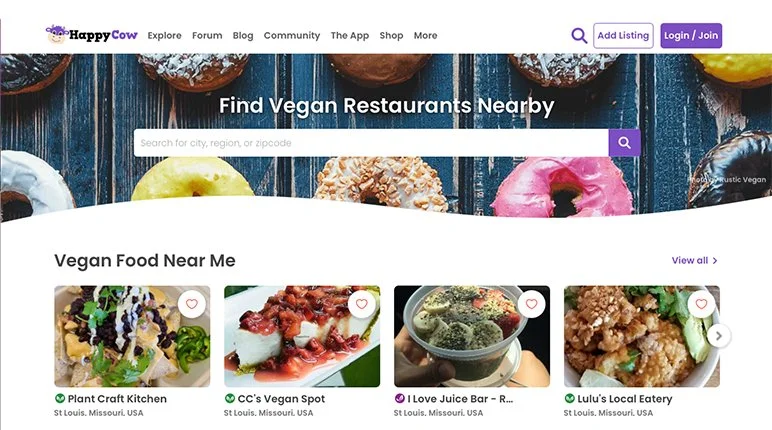Expand the More menu
Image resolution: width=772 pixels, height=430 pixels.
click(x=425, y=35)
